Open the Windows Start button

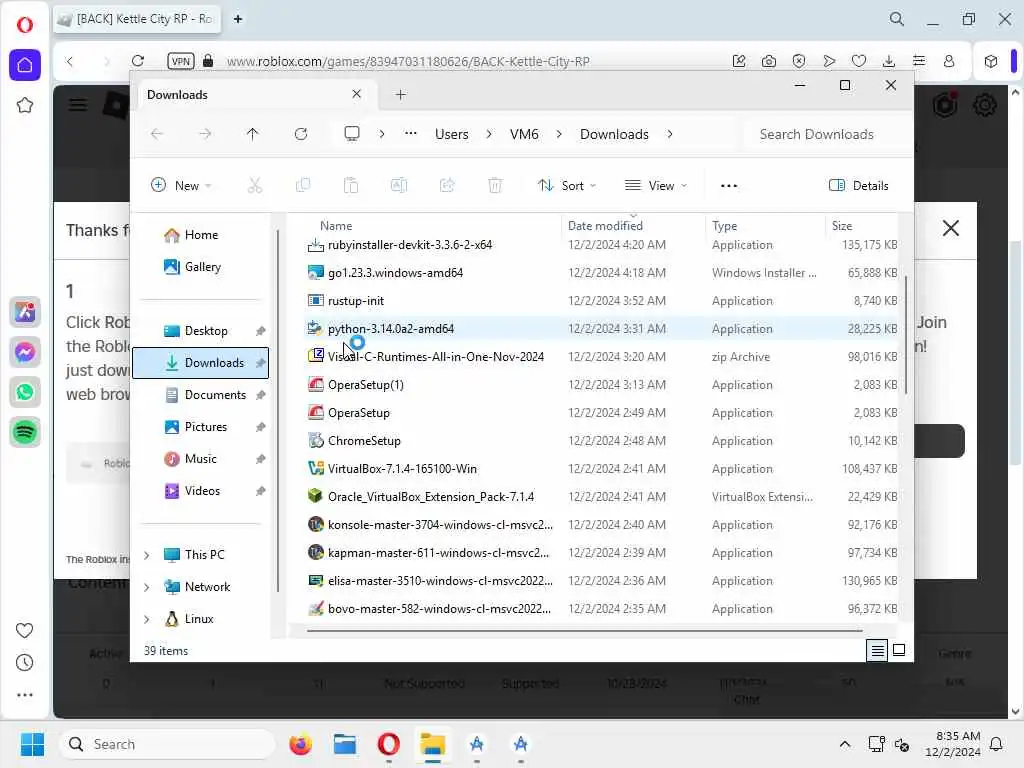pos(32,744)
